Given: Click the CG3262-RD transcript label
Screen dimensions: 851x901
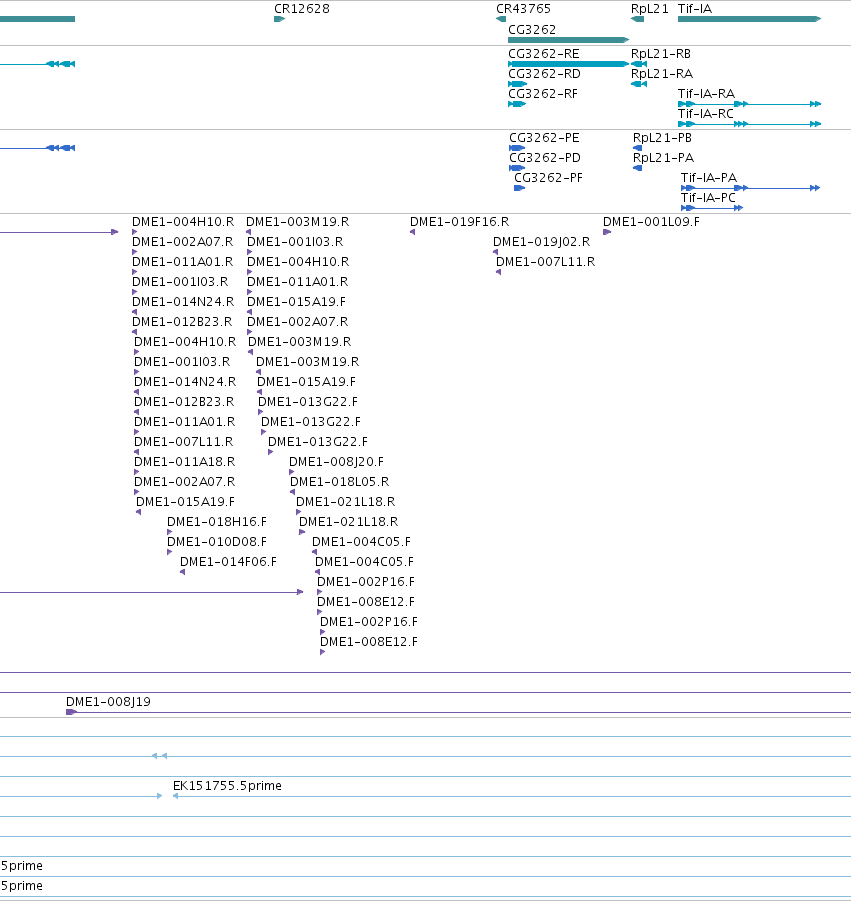Looking at the screenshot, I should point(544,74).
